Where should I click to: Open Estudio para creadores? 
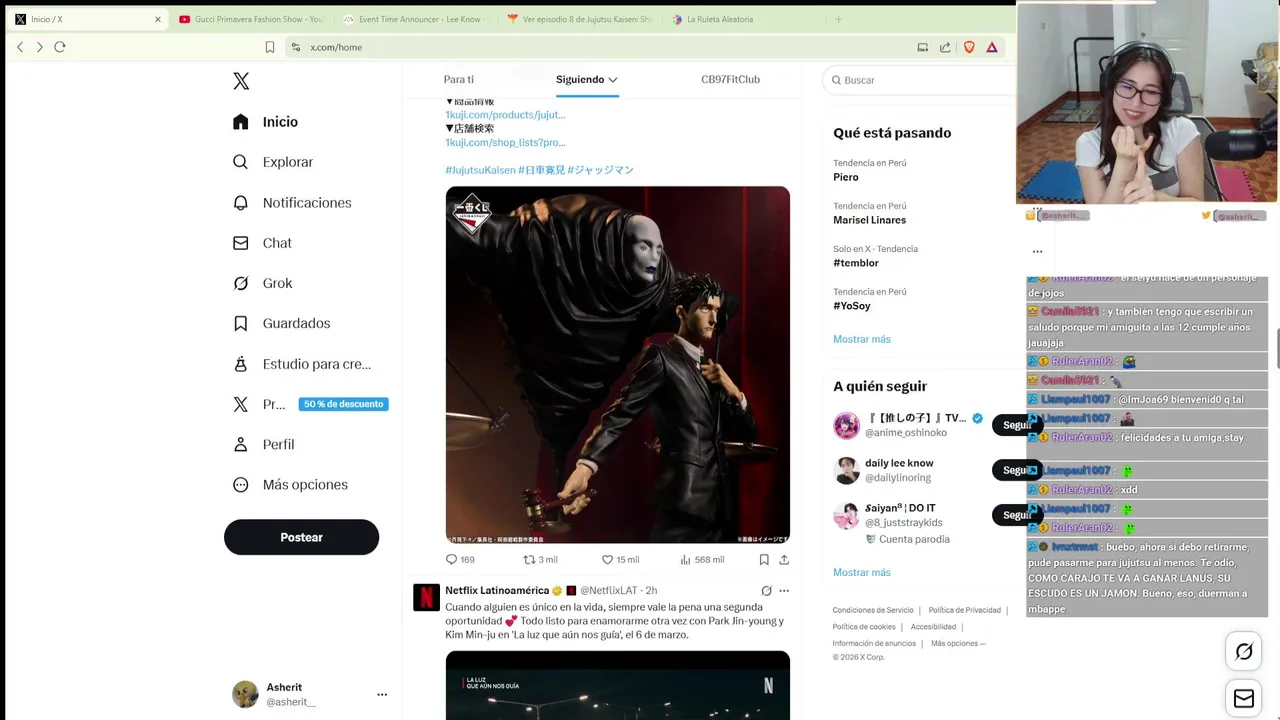[x=301, y=364]
